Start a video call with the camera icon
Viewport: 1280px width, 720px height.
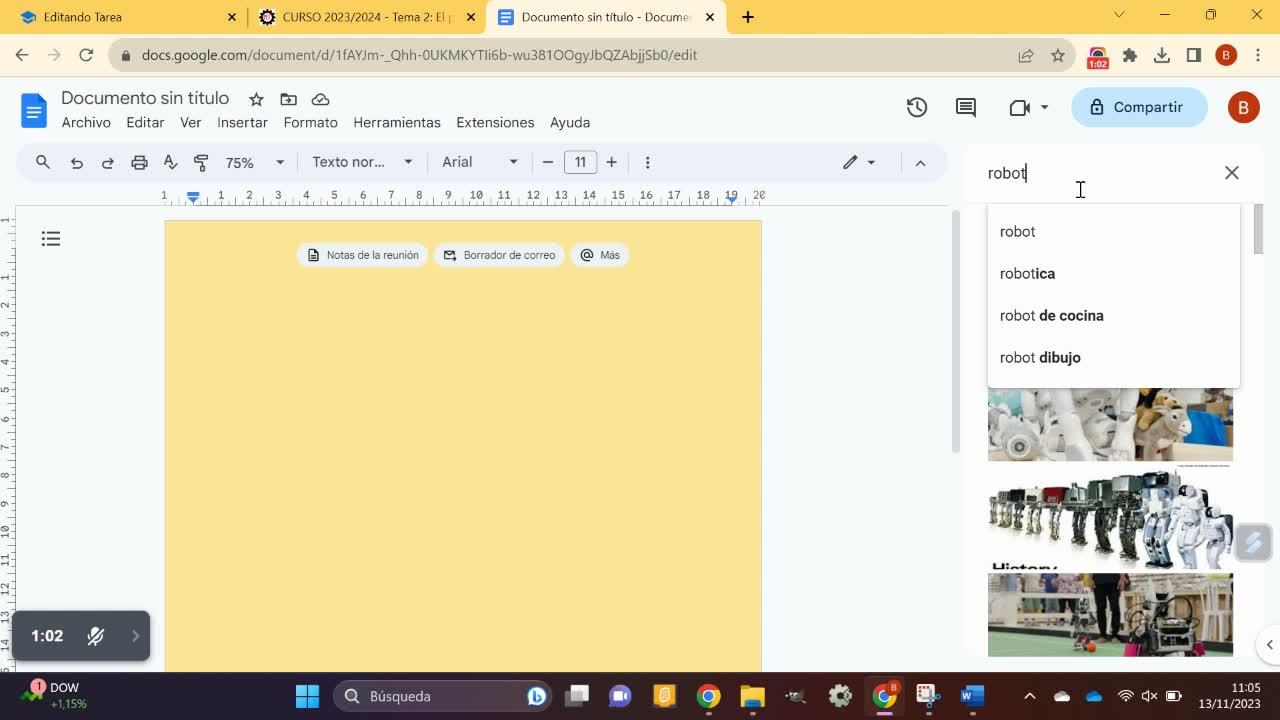1019,107
